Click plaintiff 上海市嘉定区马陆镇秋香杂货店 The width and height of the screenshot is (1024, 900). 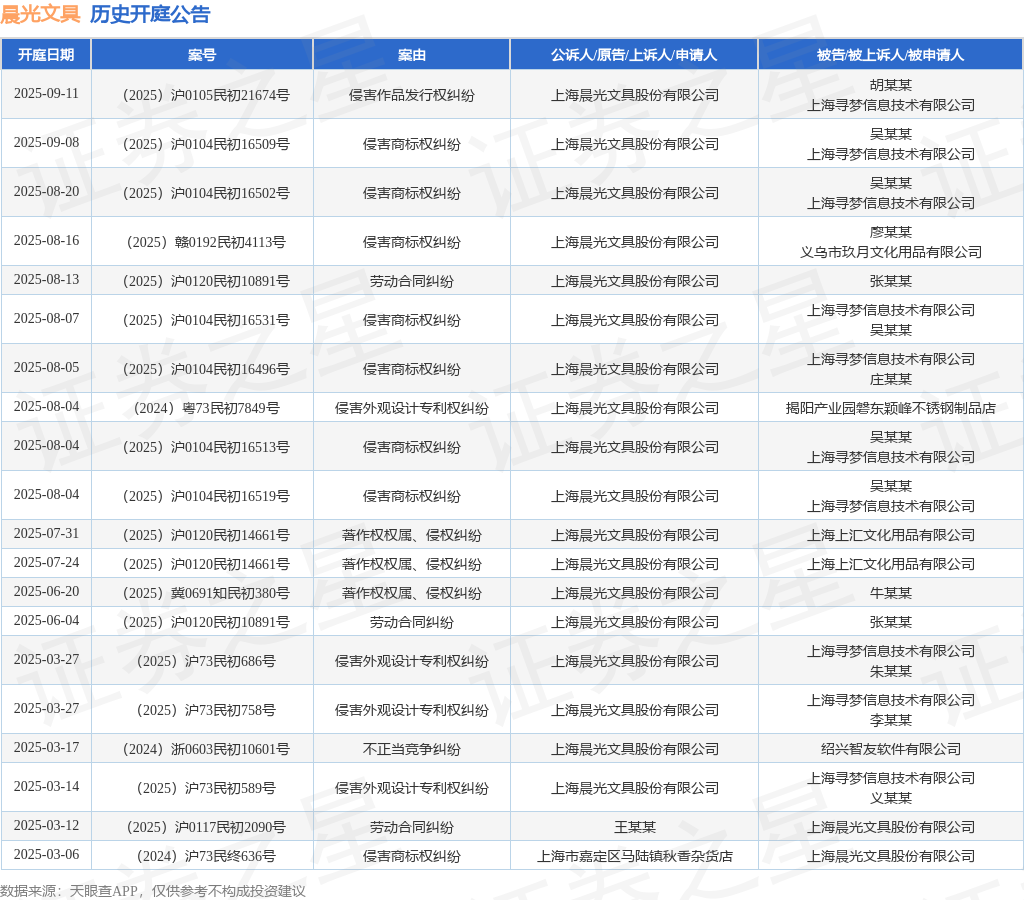pyautogui.click(x=634, y=856)
